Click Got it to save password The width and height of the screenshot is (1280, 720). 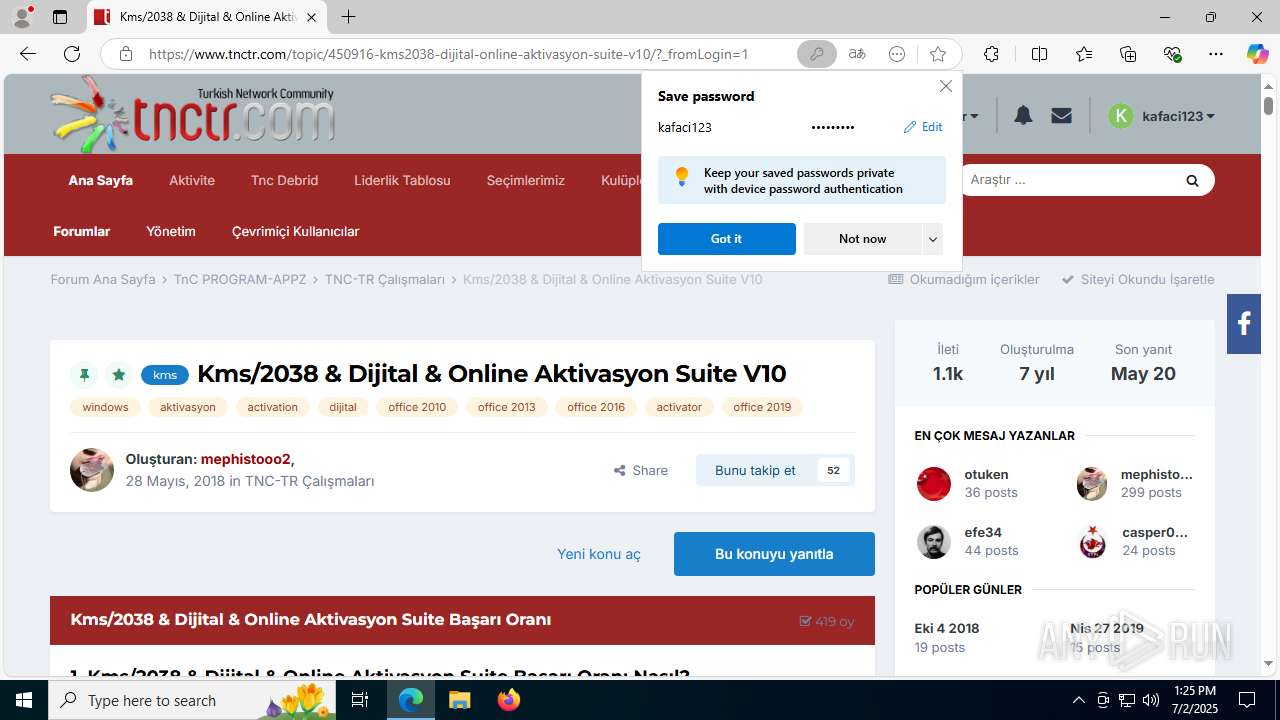[x=727, y=239]
